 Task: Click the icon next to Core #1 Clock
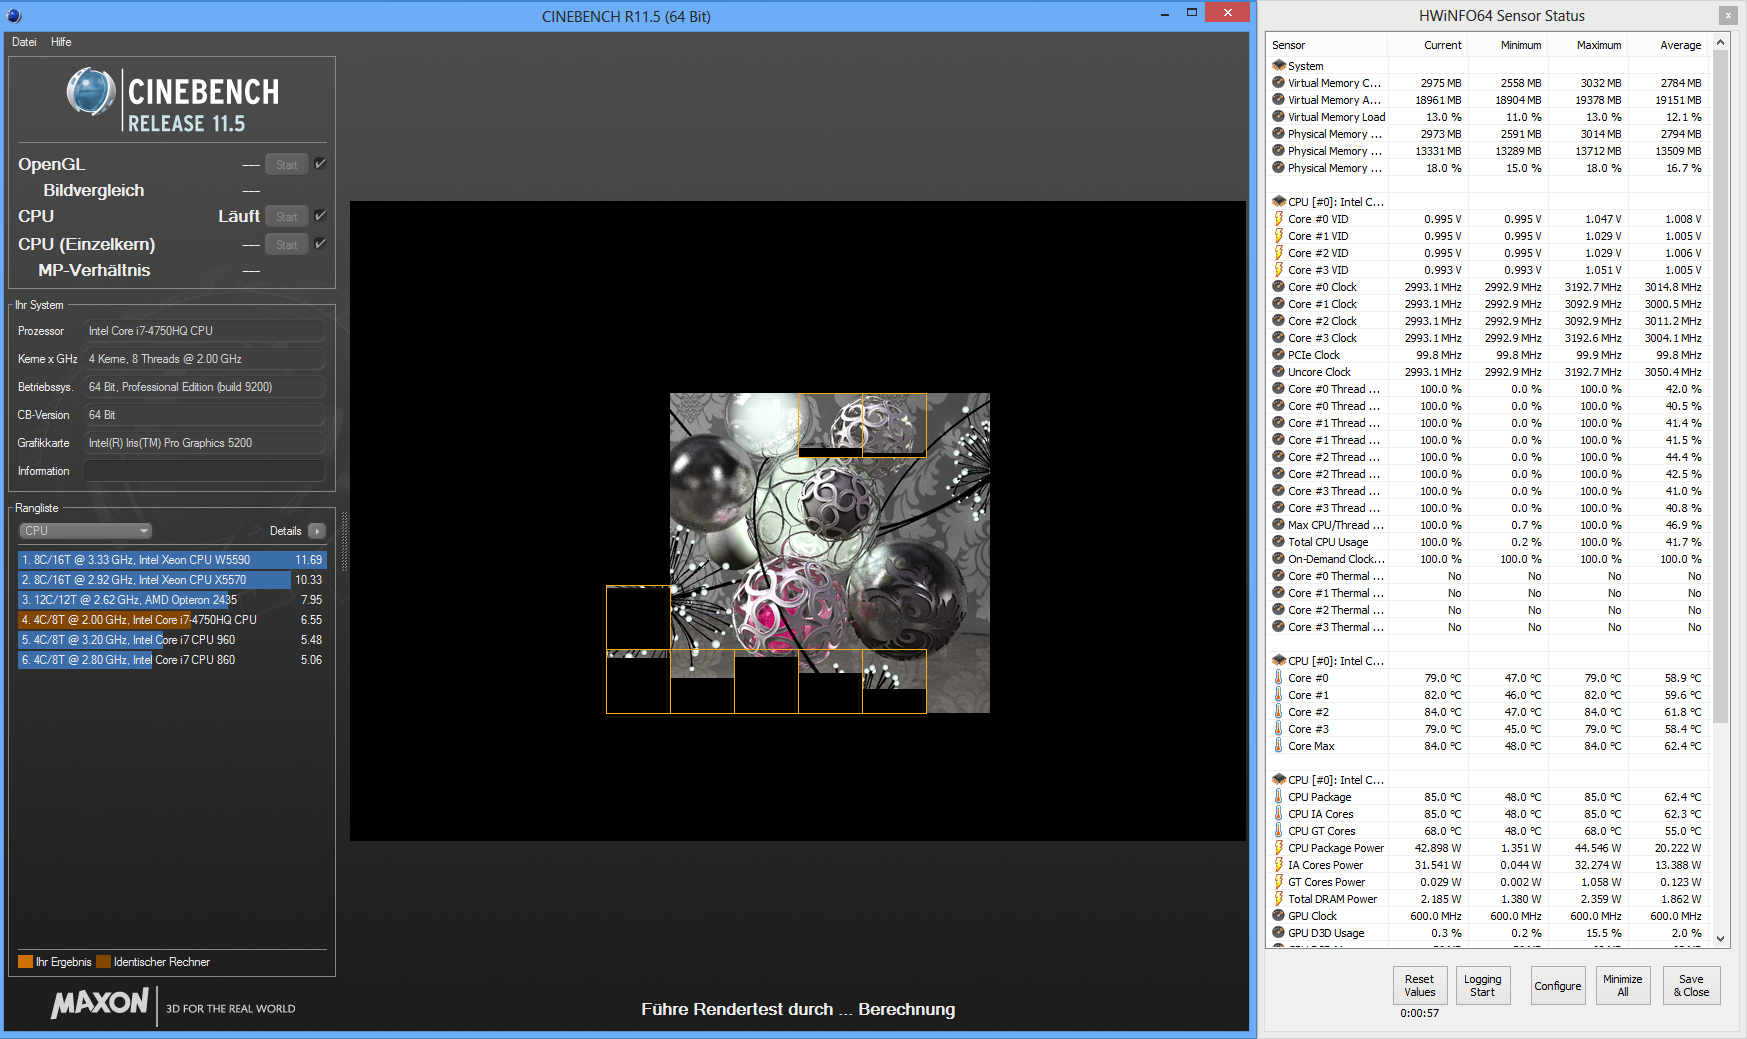click(1278, 304)
